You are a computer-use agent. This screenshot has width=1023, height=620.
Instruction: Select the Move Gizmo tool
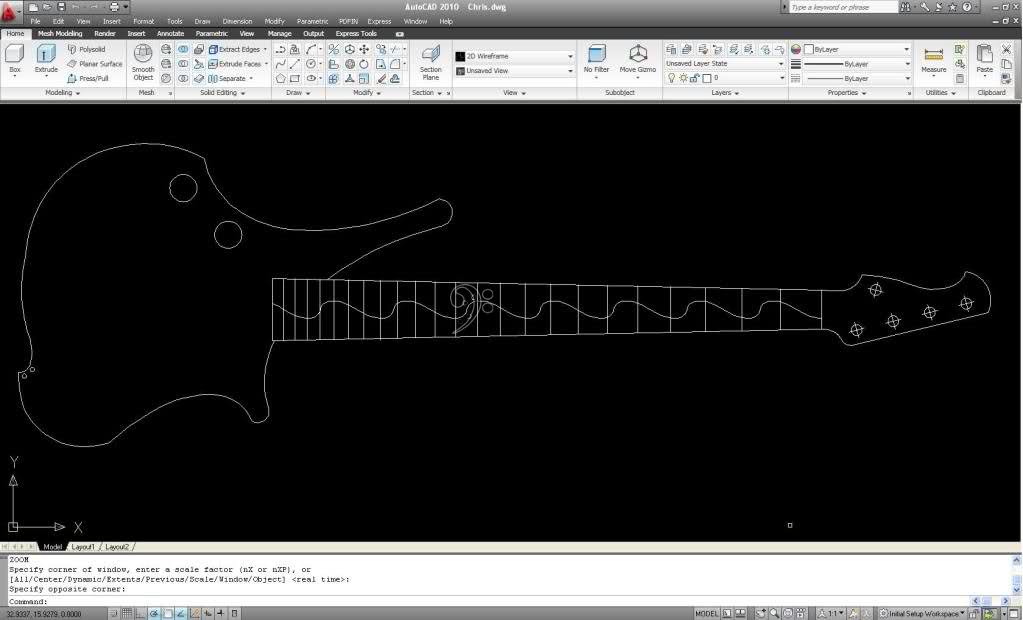click(x=637, y=59)
